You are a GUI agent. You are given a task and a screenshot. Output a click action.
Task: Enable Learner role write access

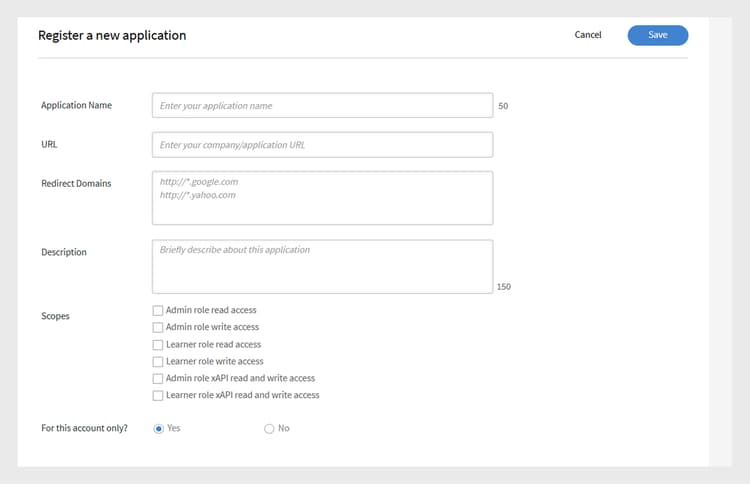(158, 362)
